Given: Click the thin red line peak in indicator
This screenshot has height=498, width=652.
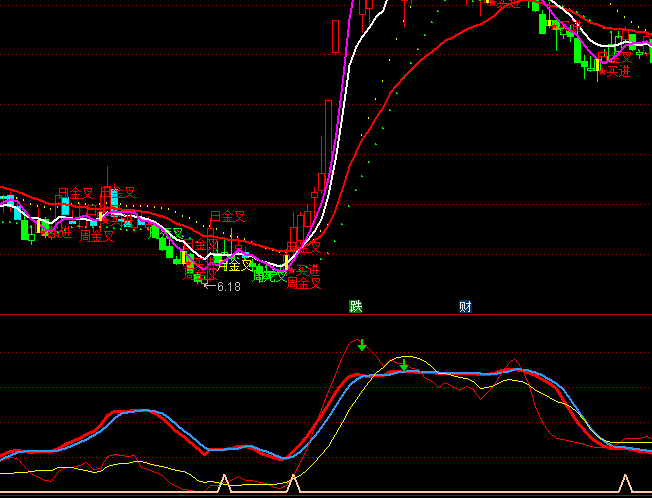Looking at the screenshot, I should [358, 341].
